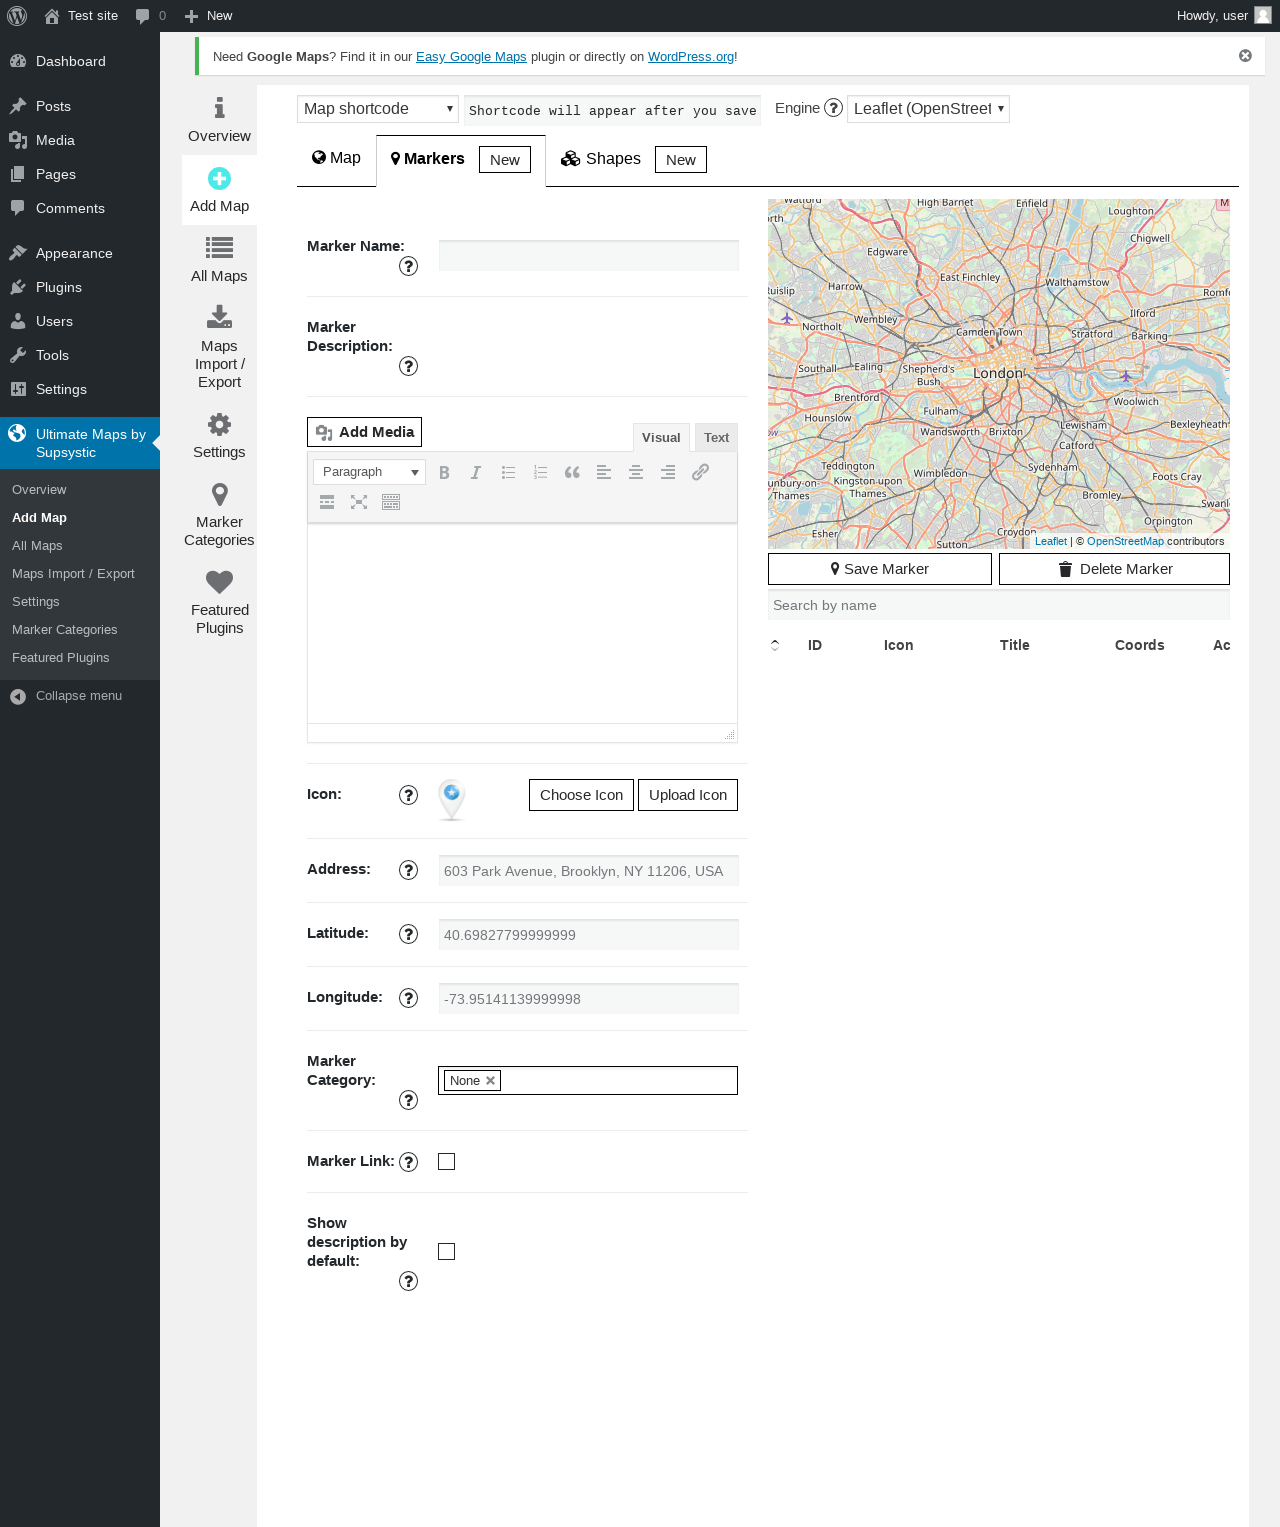This screenshot has height=1527, width=1280.
Task: Click the Bold formatting icon
Action: tap(444, 473)
